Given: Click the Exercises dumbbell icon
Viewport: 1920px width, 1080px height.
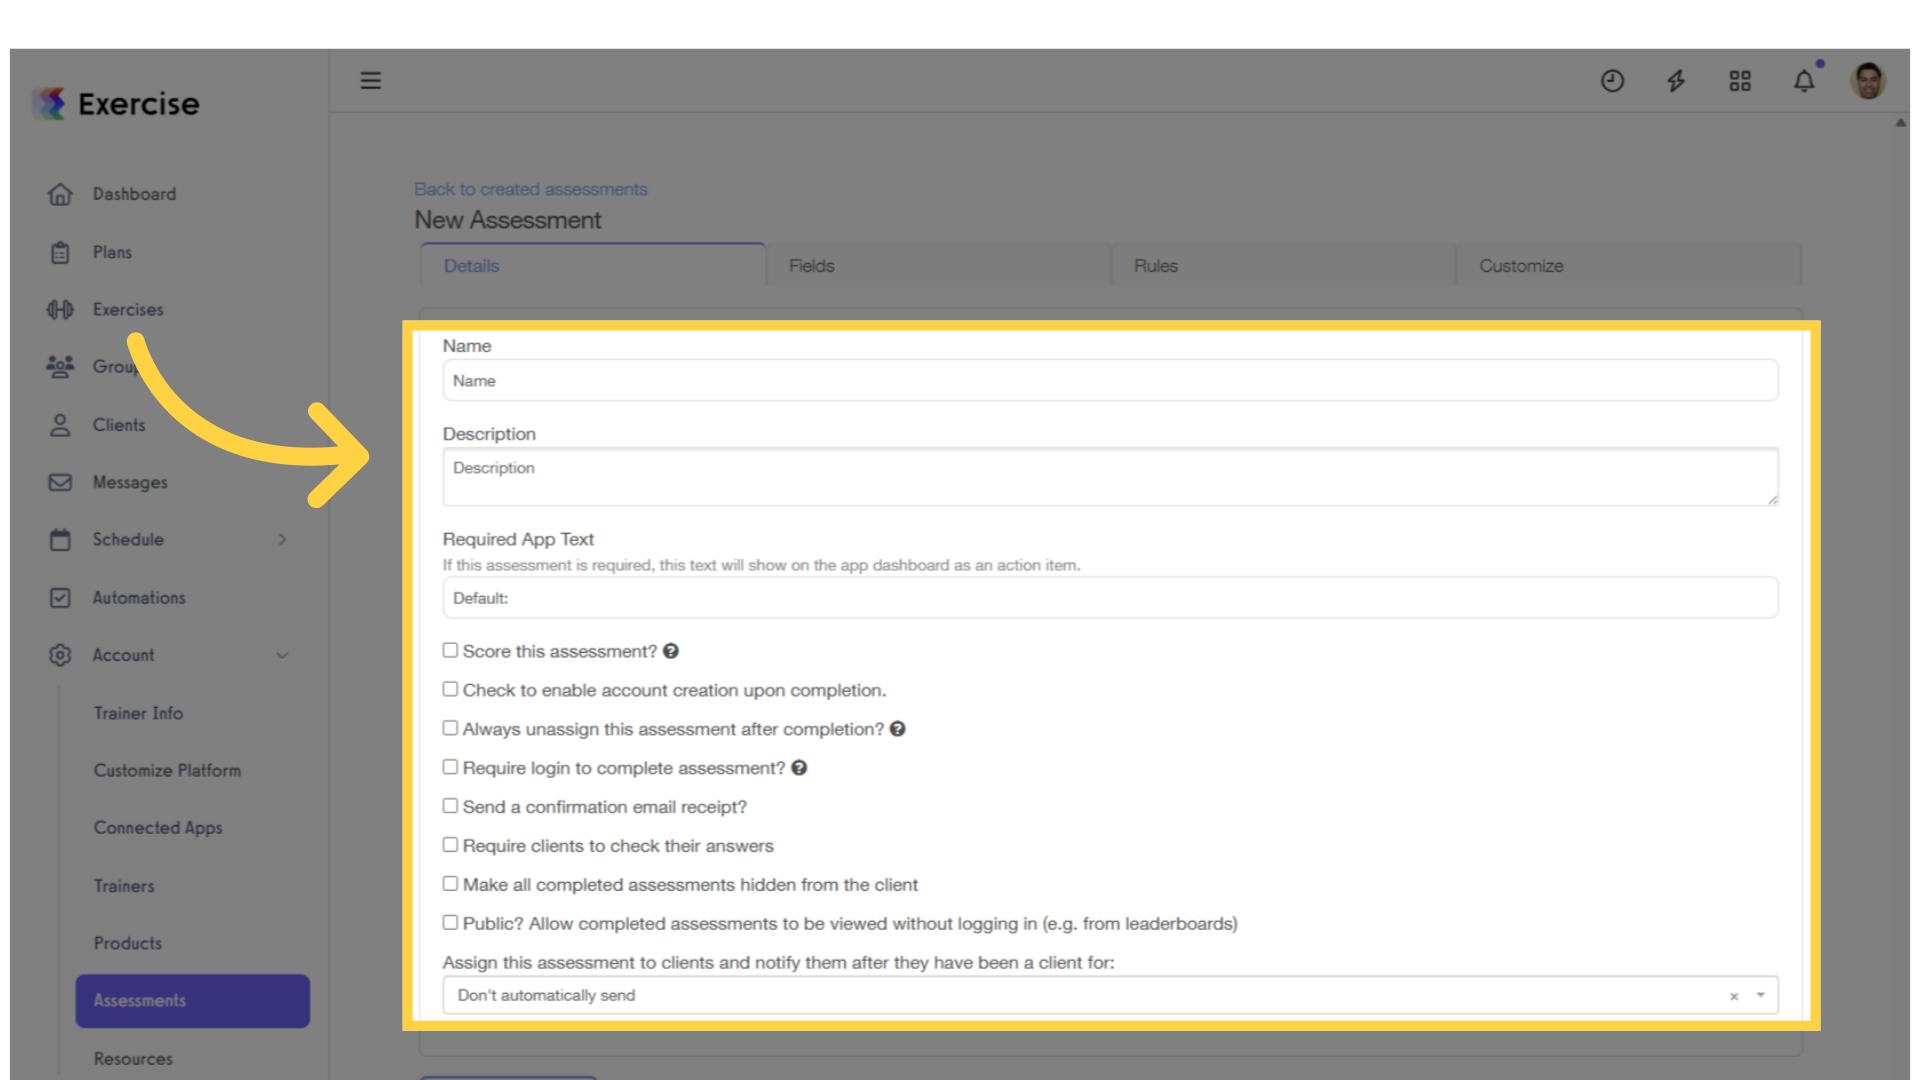Looking at the screenshot, I should [60, 310].
